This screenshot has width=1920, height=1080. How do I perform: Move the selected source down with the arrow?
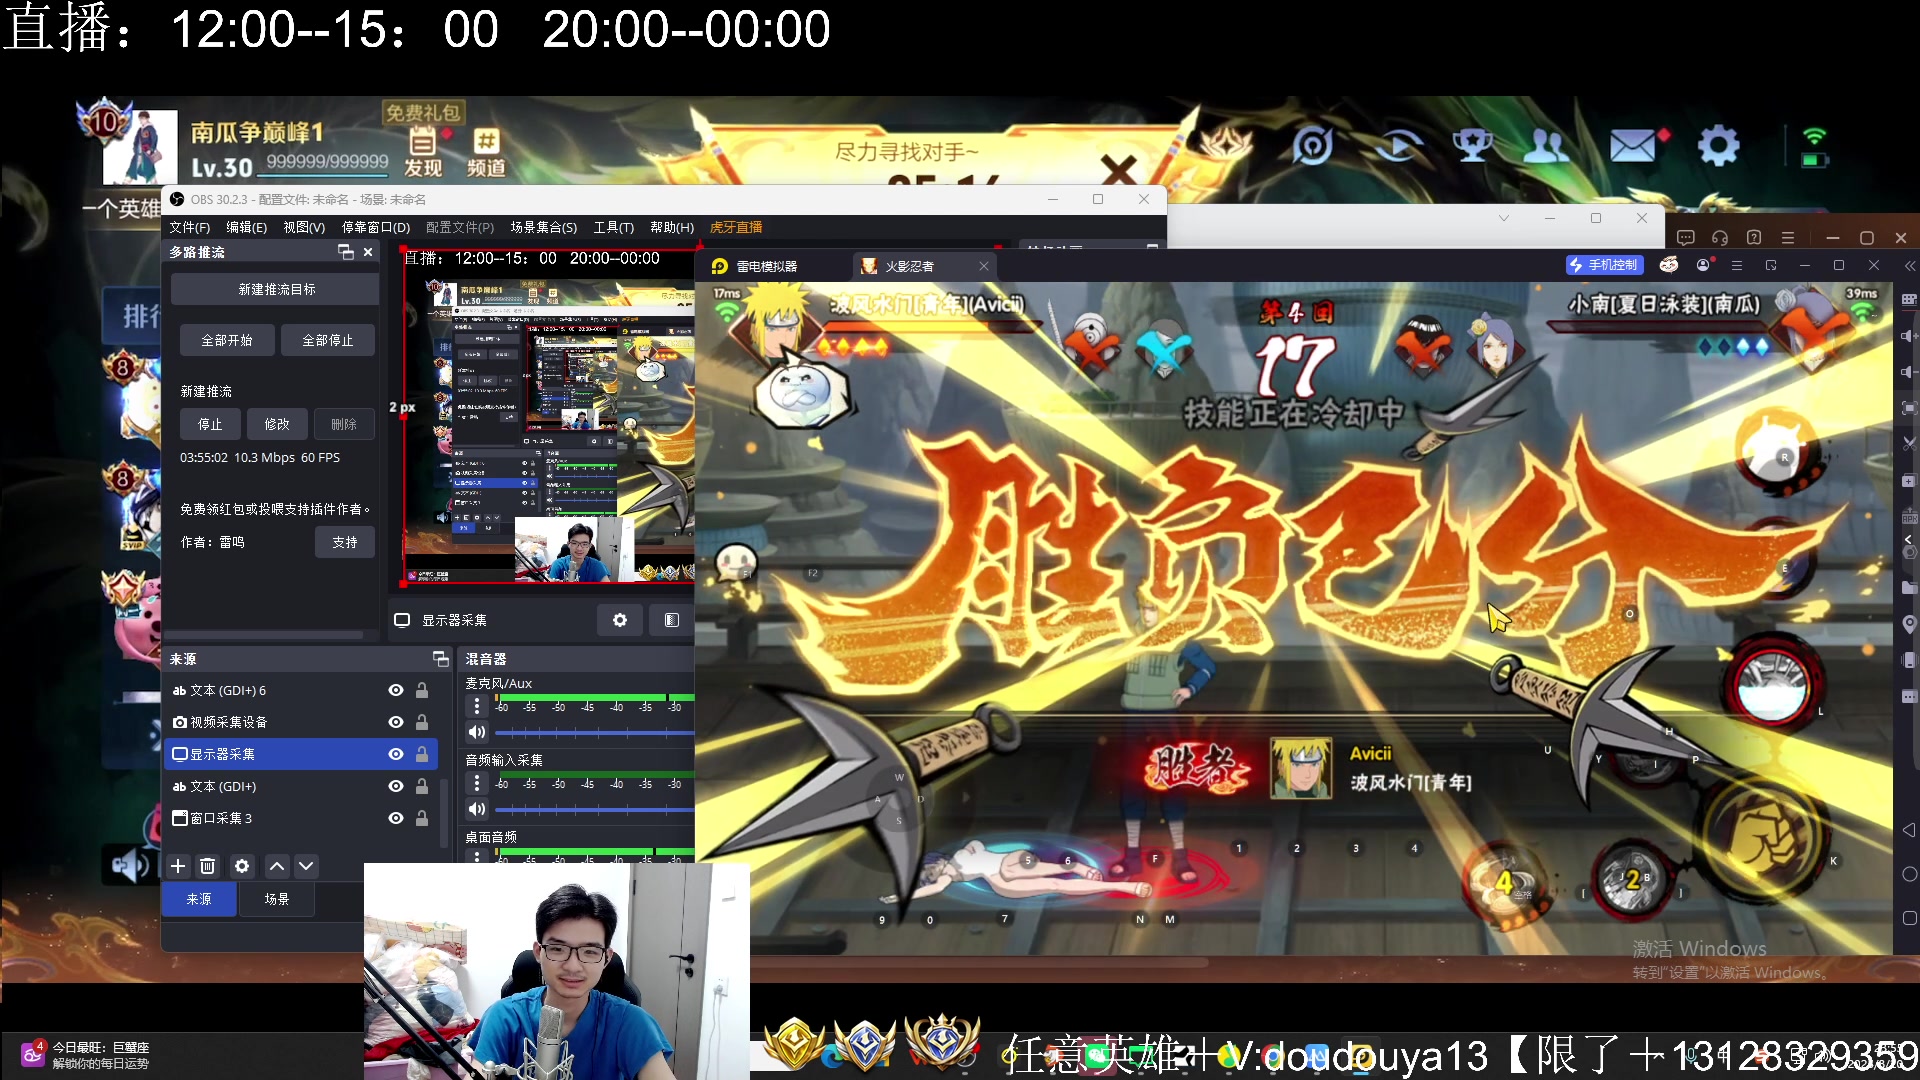pos(306,866)
